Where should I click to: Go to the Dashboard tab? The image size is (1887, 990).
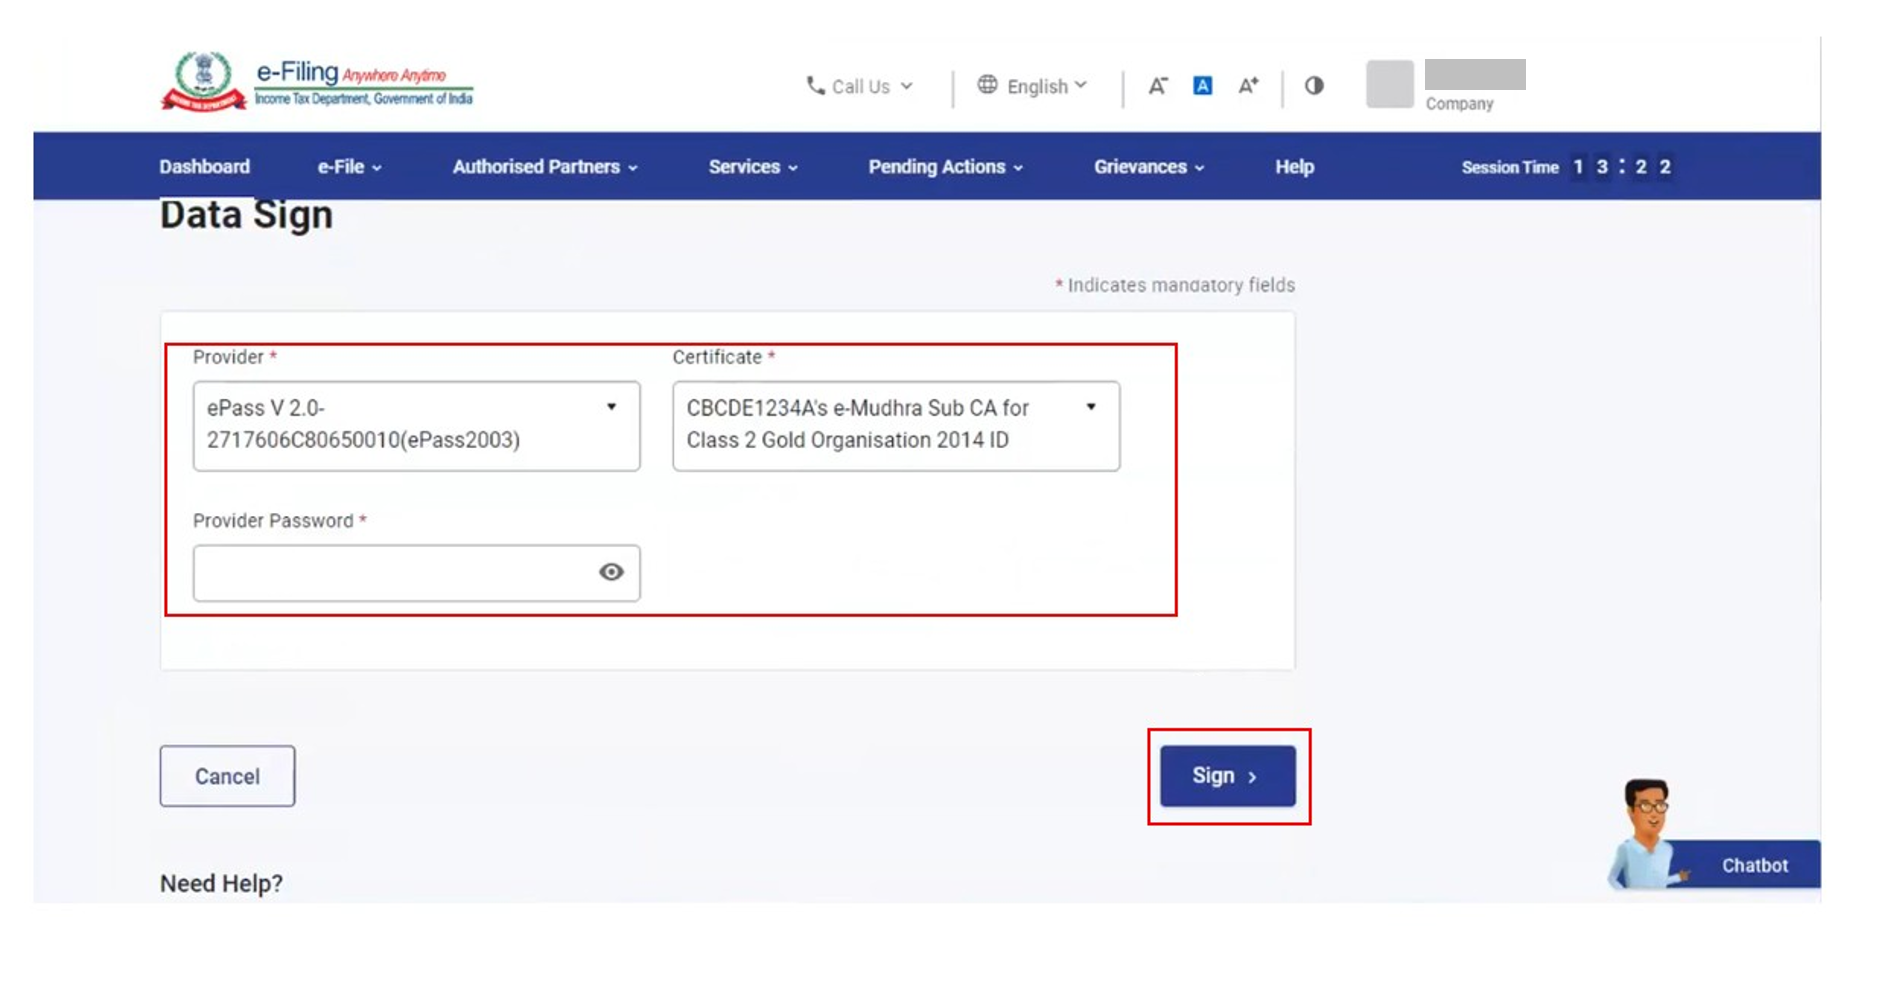point(204,167)
